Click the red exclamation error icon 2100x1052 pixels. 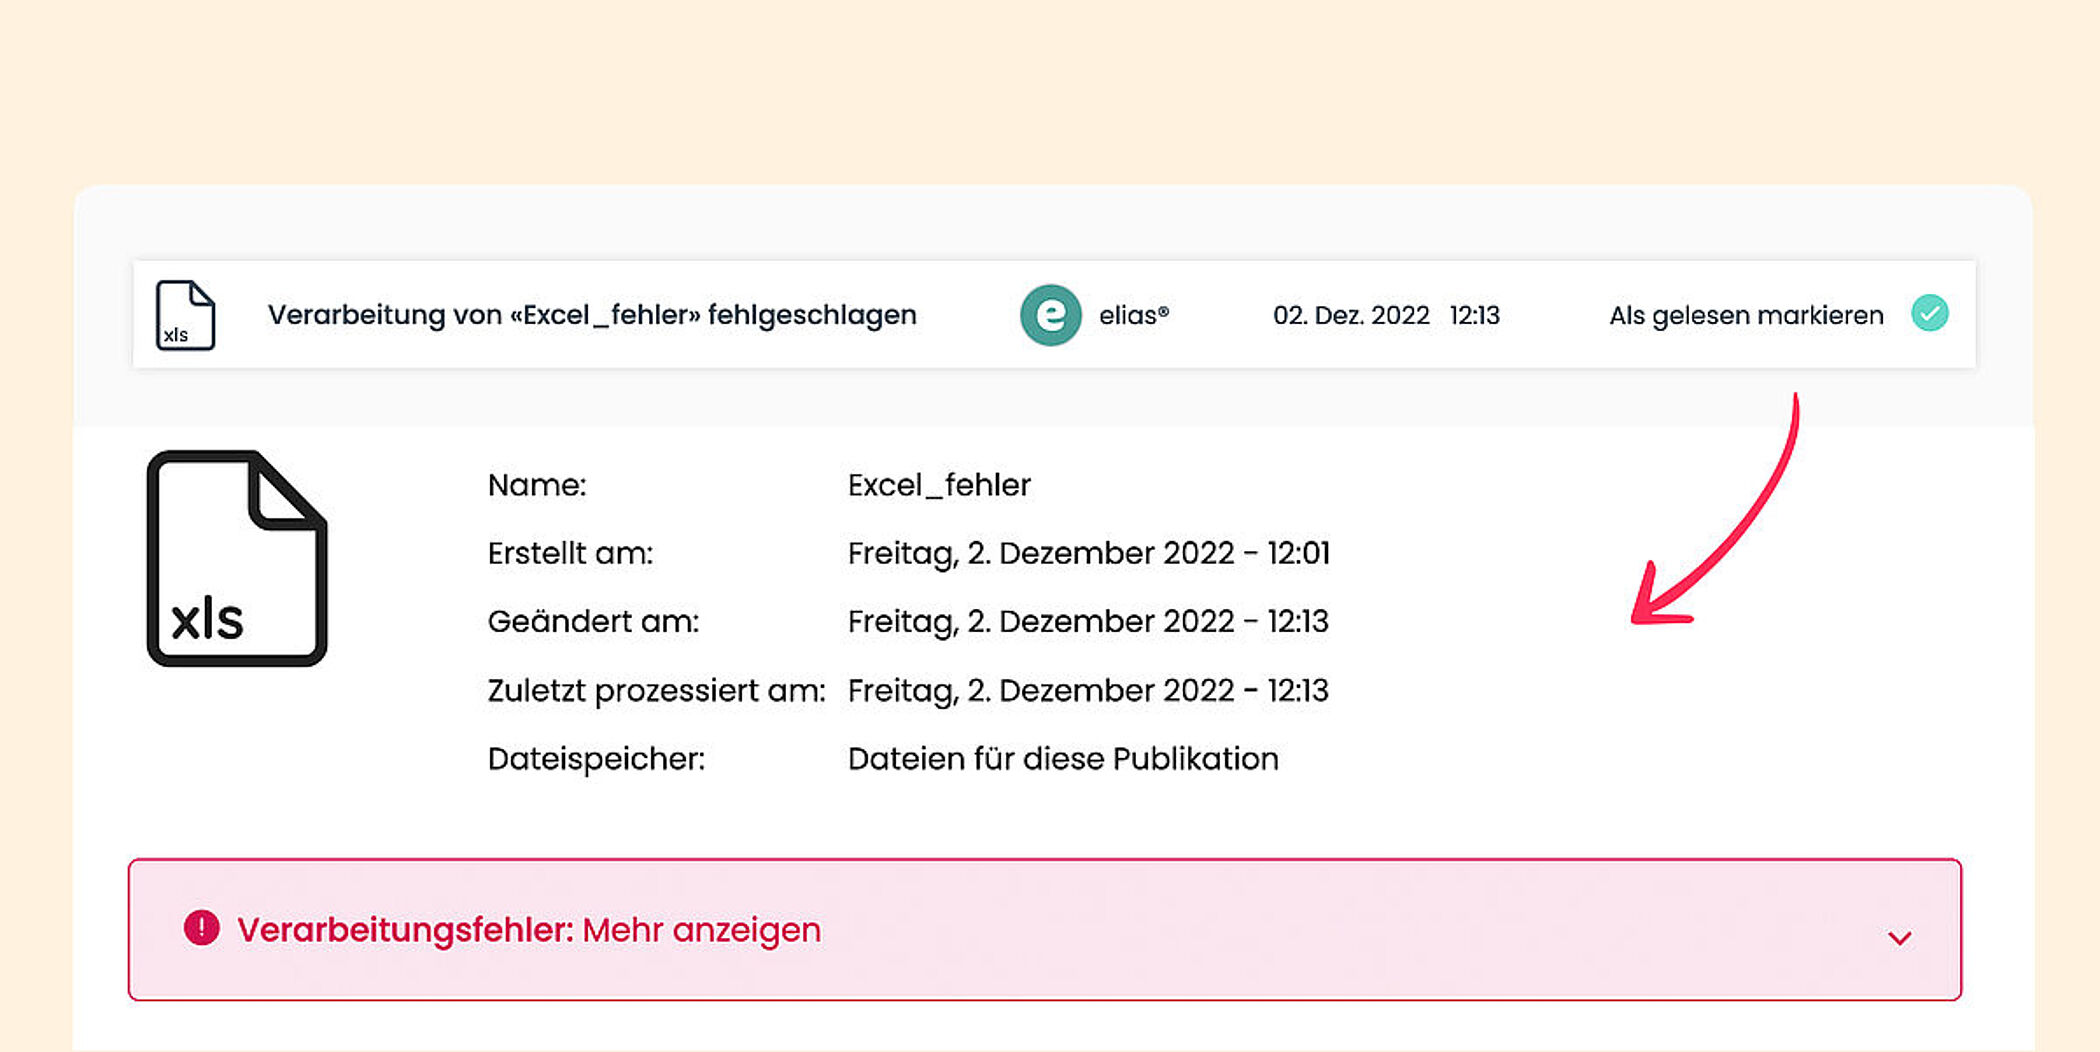click(201, 928)
